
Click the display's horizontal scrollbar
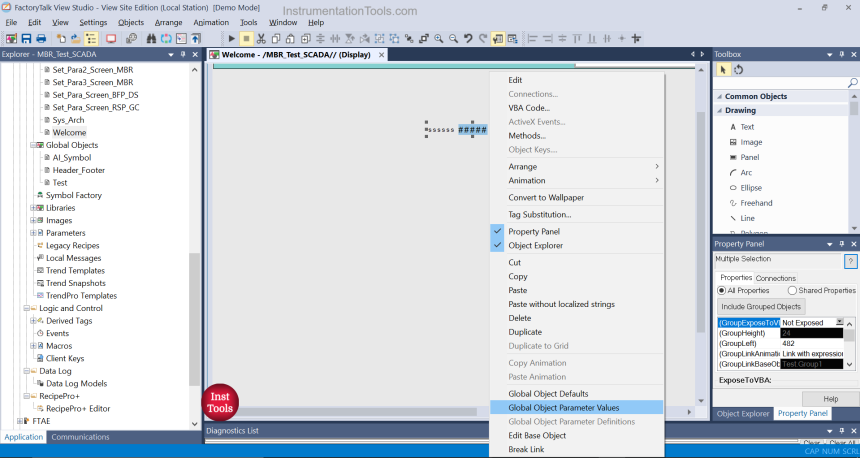[345, 411]
